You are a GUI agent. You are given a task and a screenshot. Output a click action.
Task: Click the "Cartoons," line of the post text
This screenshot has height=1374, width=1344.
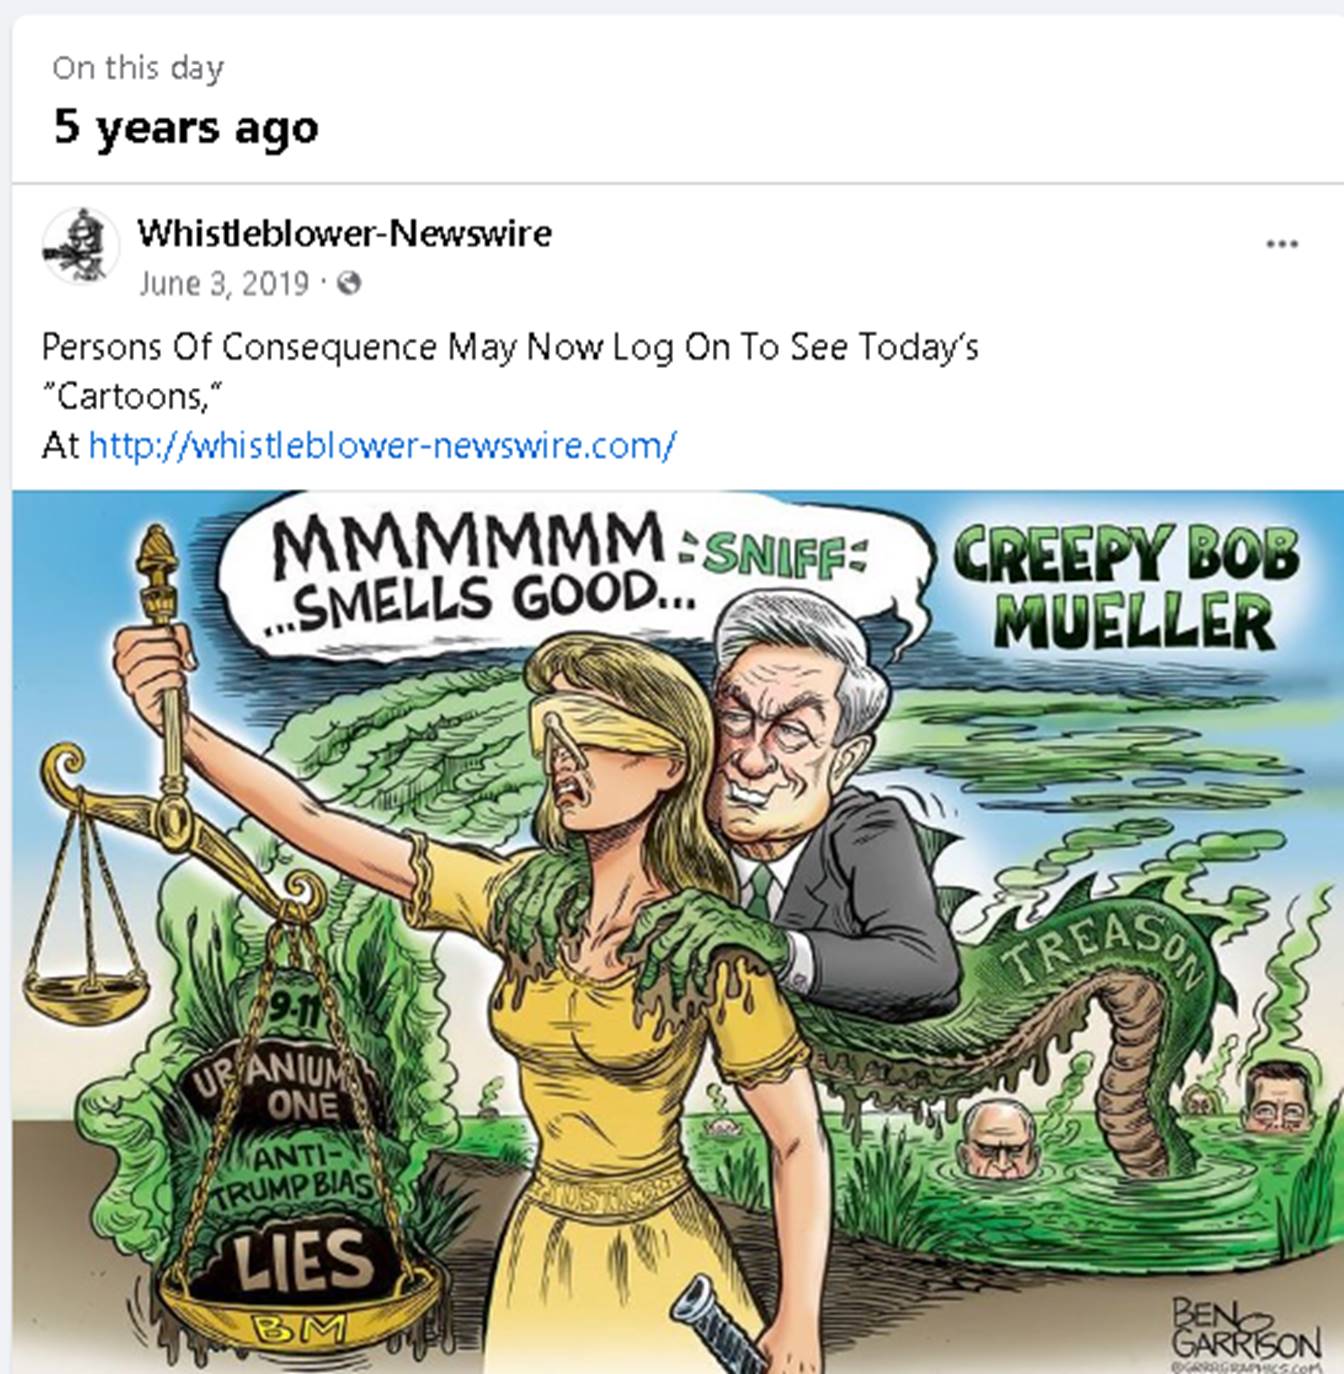(131, 396)
